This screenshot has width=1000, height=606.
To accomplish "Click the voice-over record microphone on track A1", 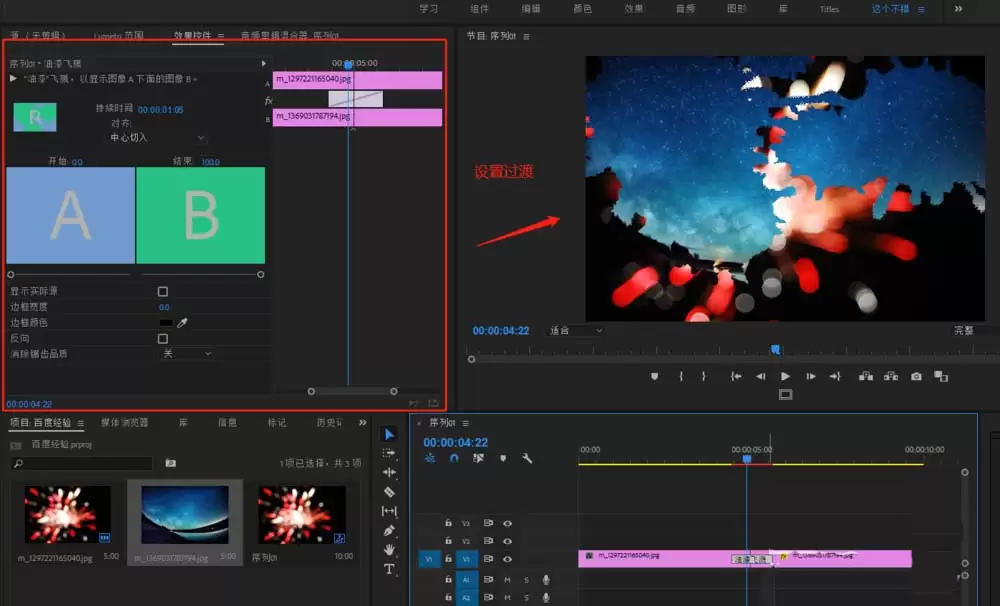I will click(547, 579).
